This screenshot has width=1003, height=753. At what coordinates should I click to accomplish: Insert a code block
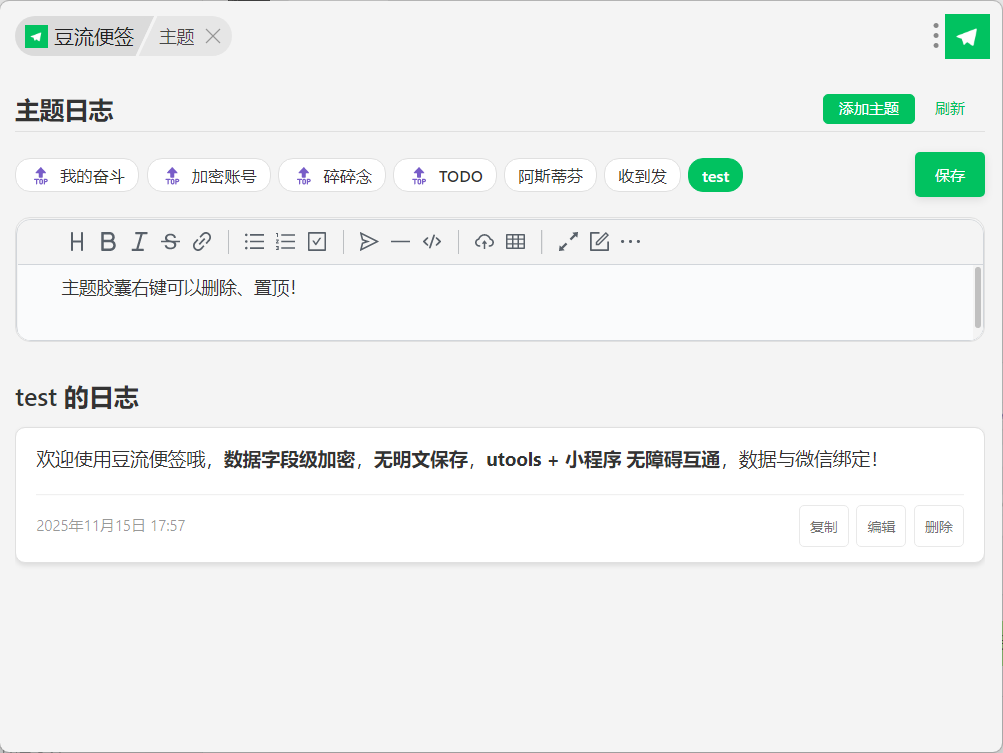coord(432,241)
